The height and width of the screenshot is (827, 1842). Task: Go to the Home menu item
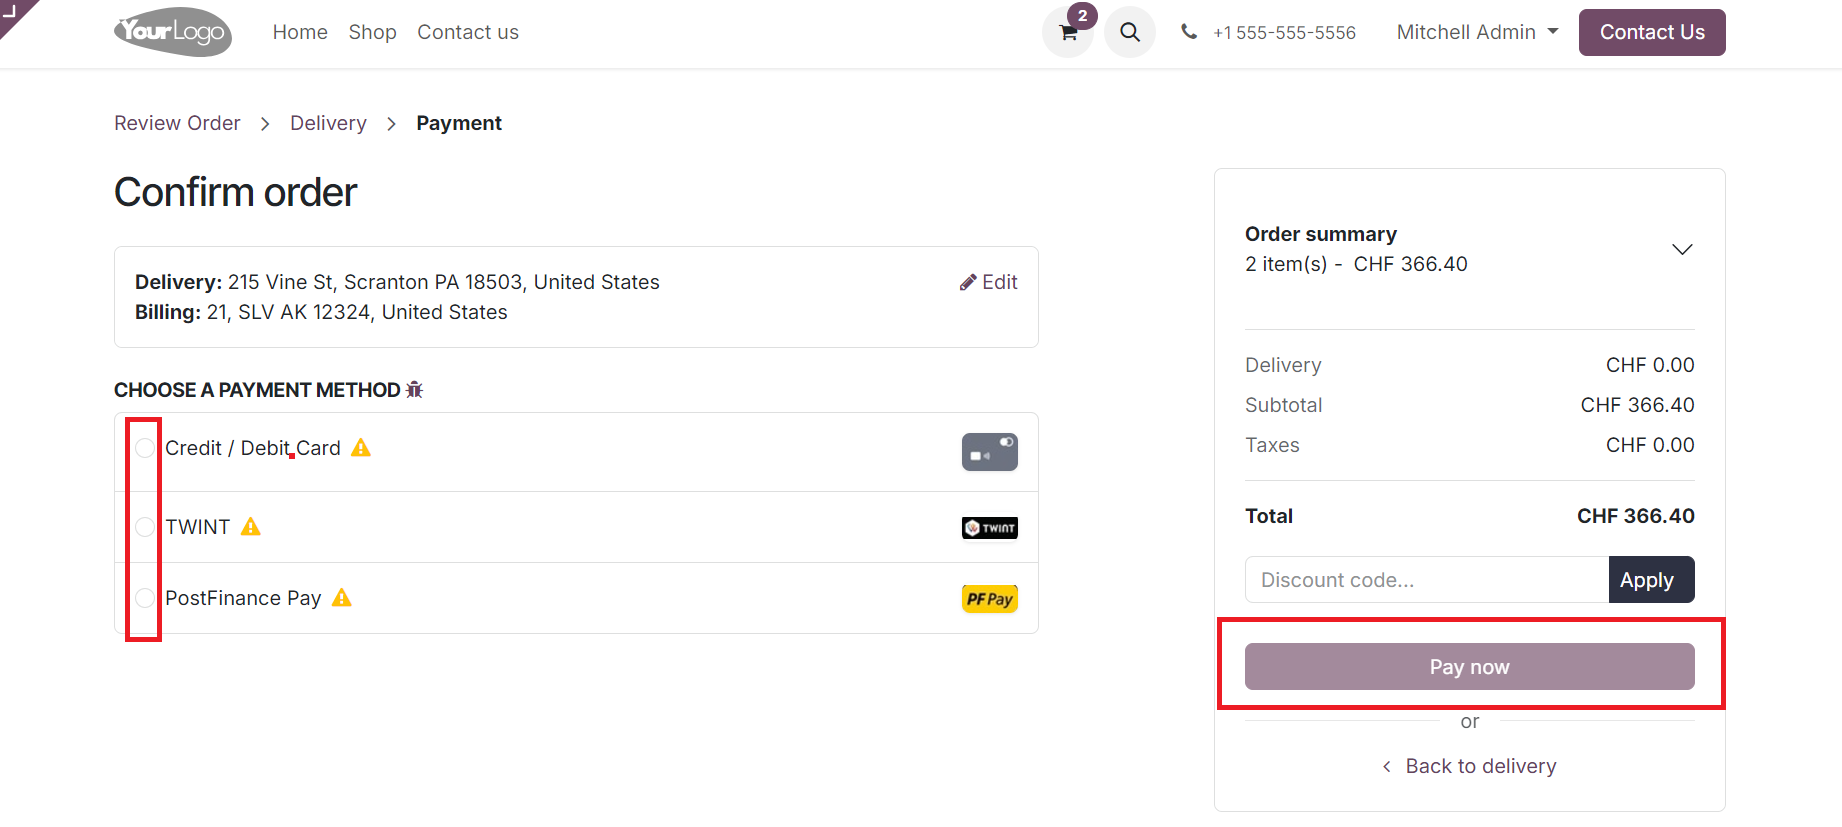click(x=300, y=32)
